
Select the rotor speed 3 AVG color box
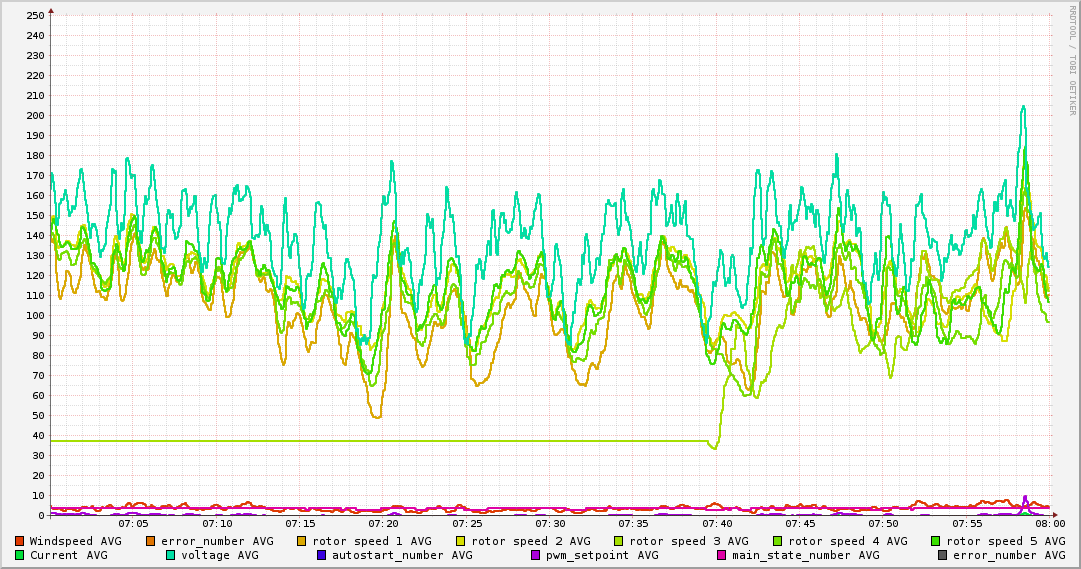pyautogui.click(x=619, y=541)
